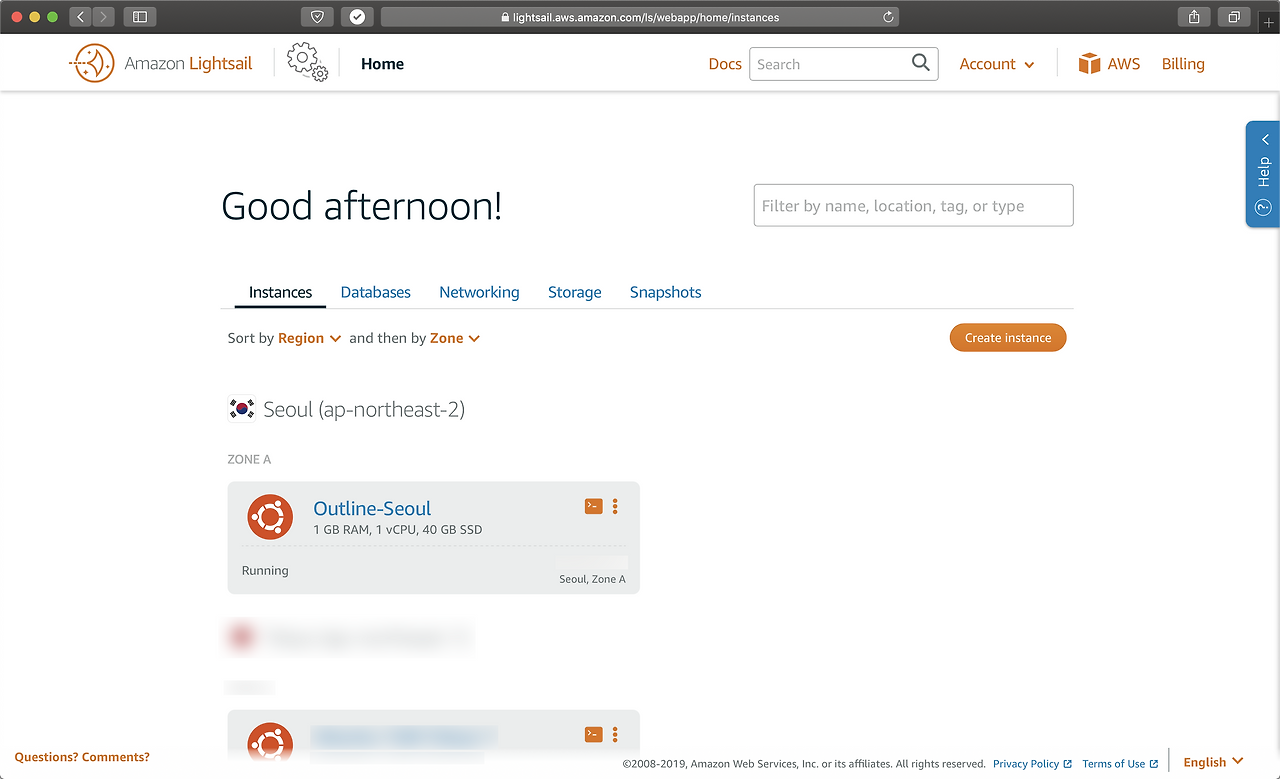Click the AWS cube icon
This screenshot has width=1280, height=779.
coord(1089,64)
